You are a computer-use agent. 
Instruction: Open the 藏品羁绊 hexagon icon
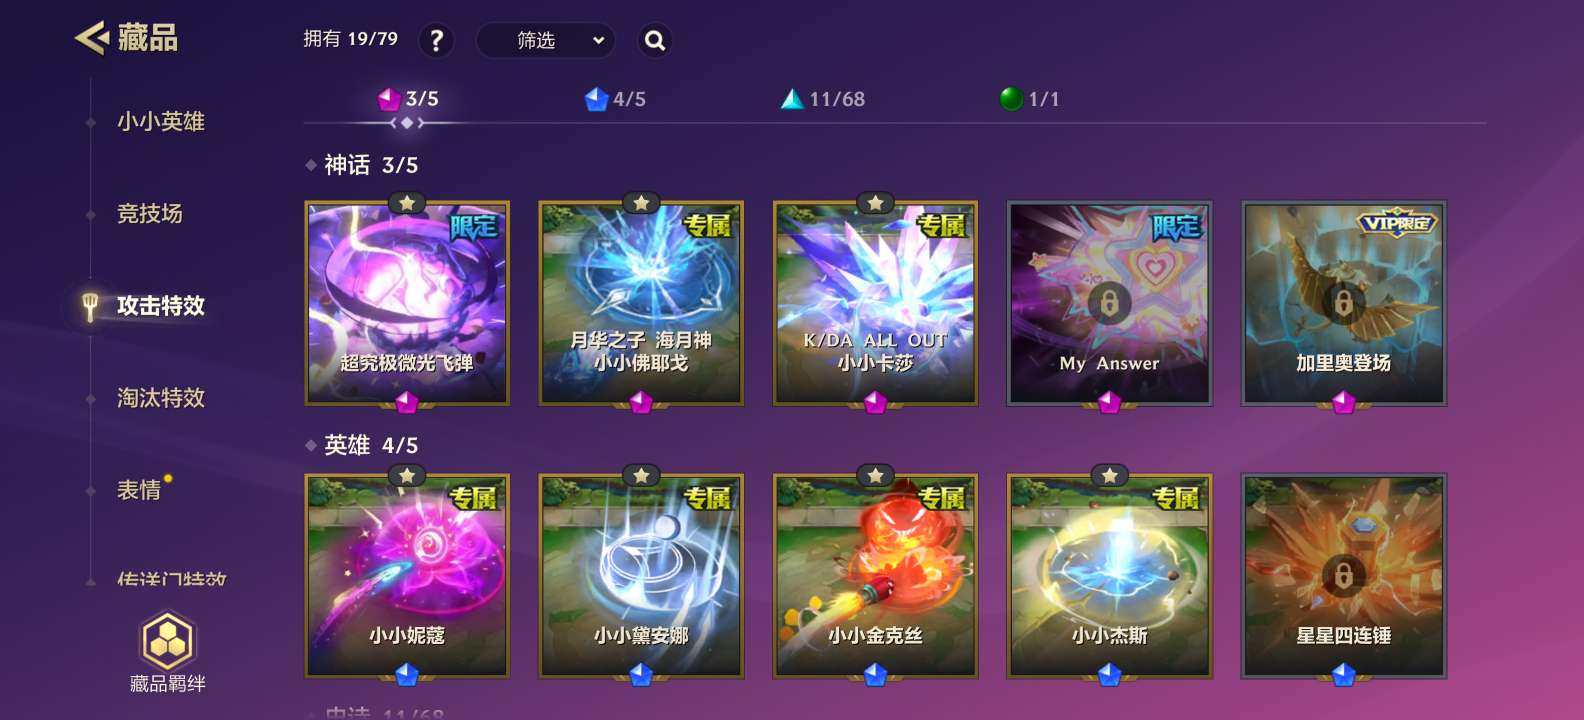coord(168,641)
